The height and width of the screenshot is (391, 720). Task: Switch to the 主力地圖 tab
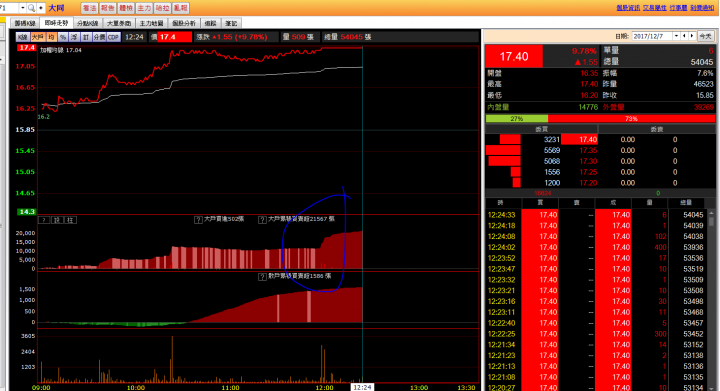pos(152,23)
